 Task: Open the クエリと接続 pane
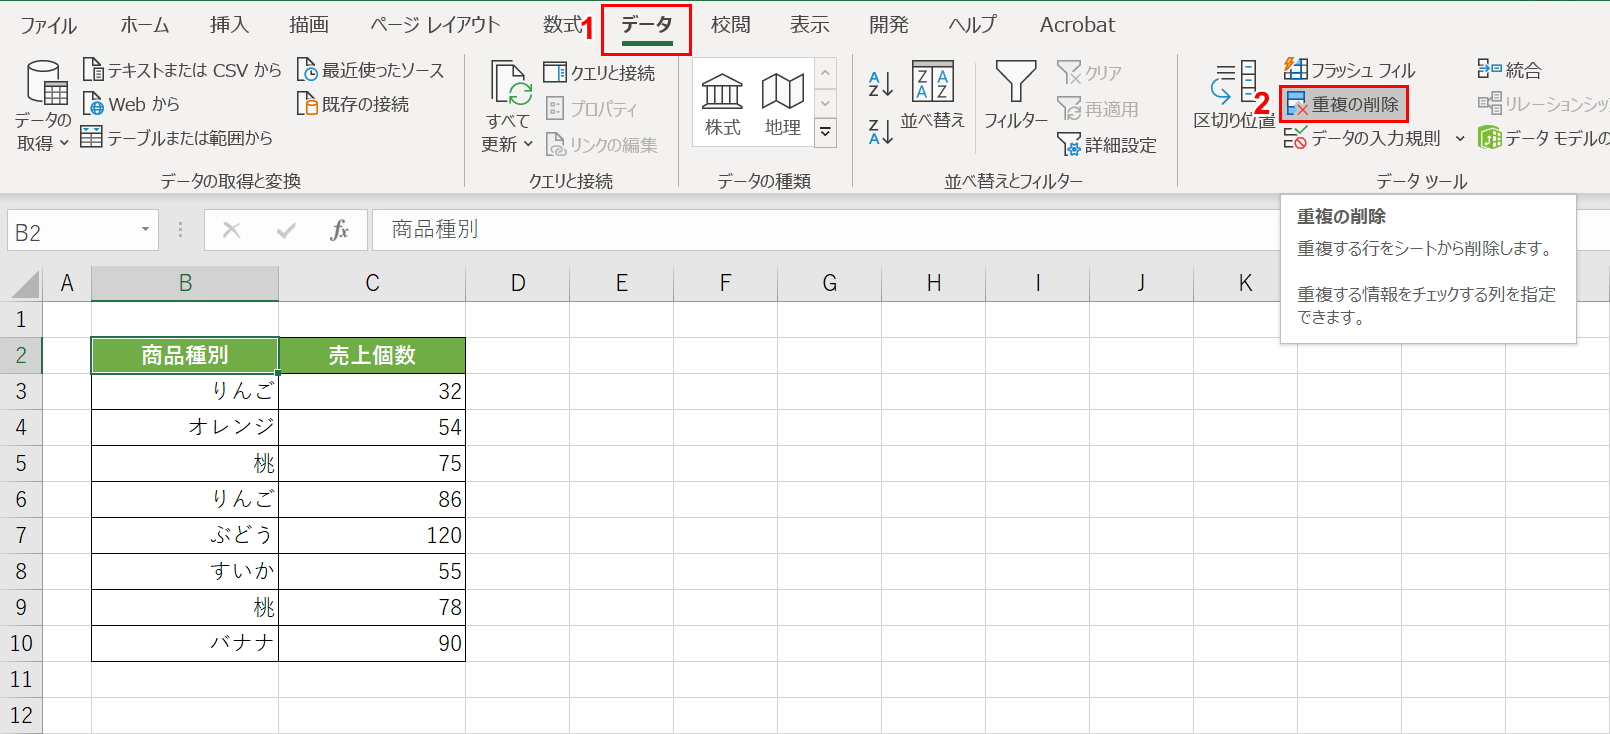pyautogui.click(x=599, y=72)
